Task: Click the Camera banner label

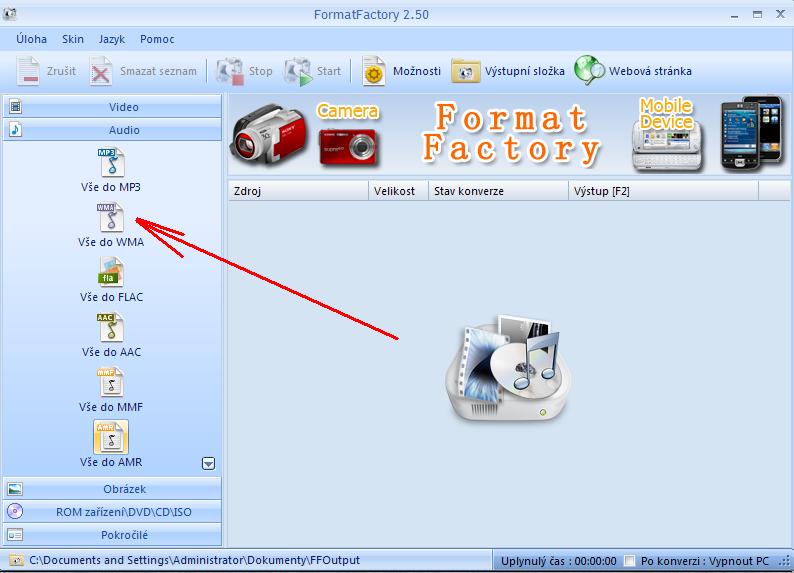Action: click(x=348, y=111)
